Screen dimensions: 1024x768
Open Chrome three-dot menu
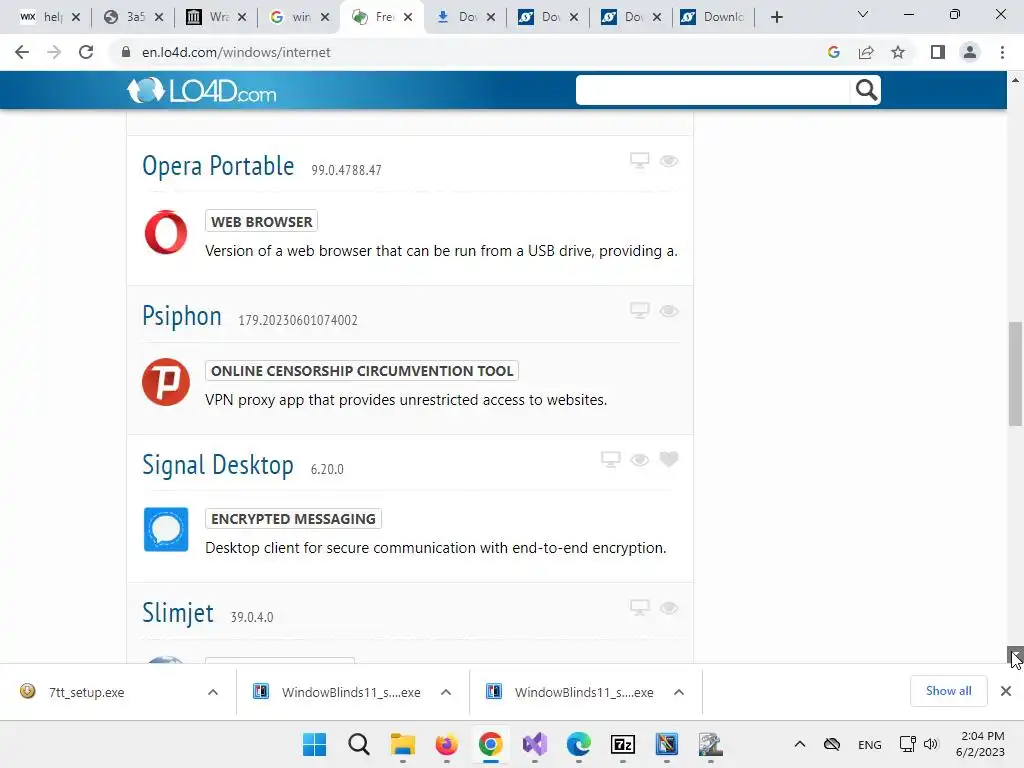[1002, 52]
